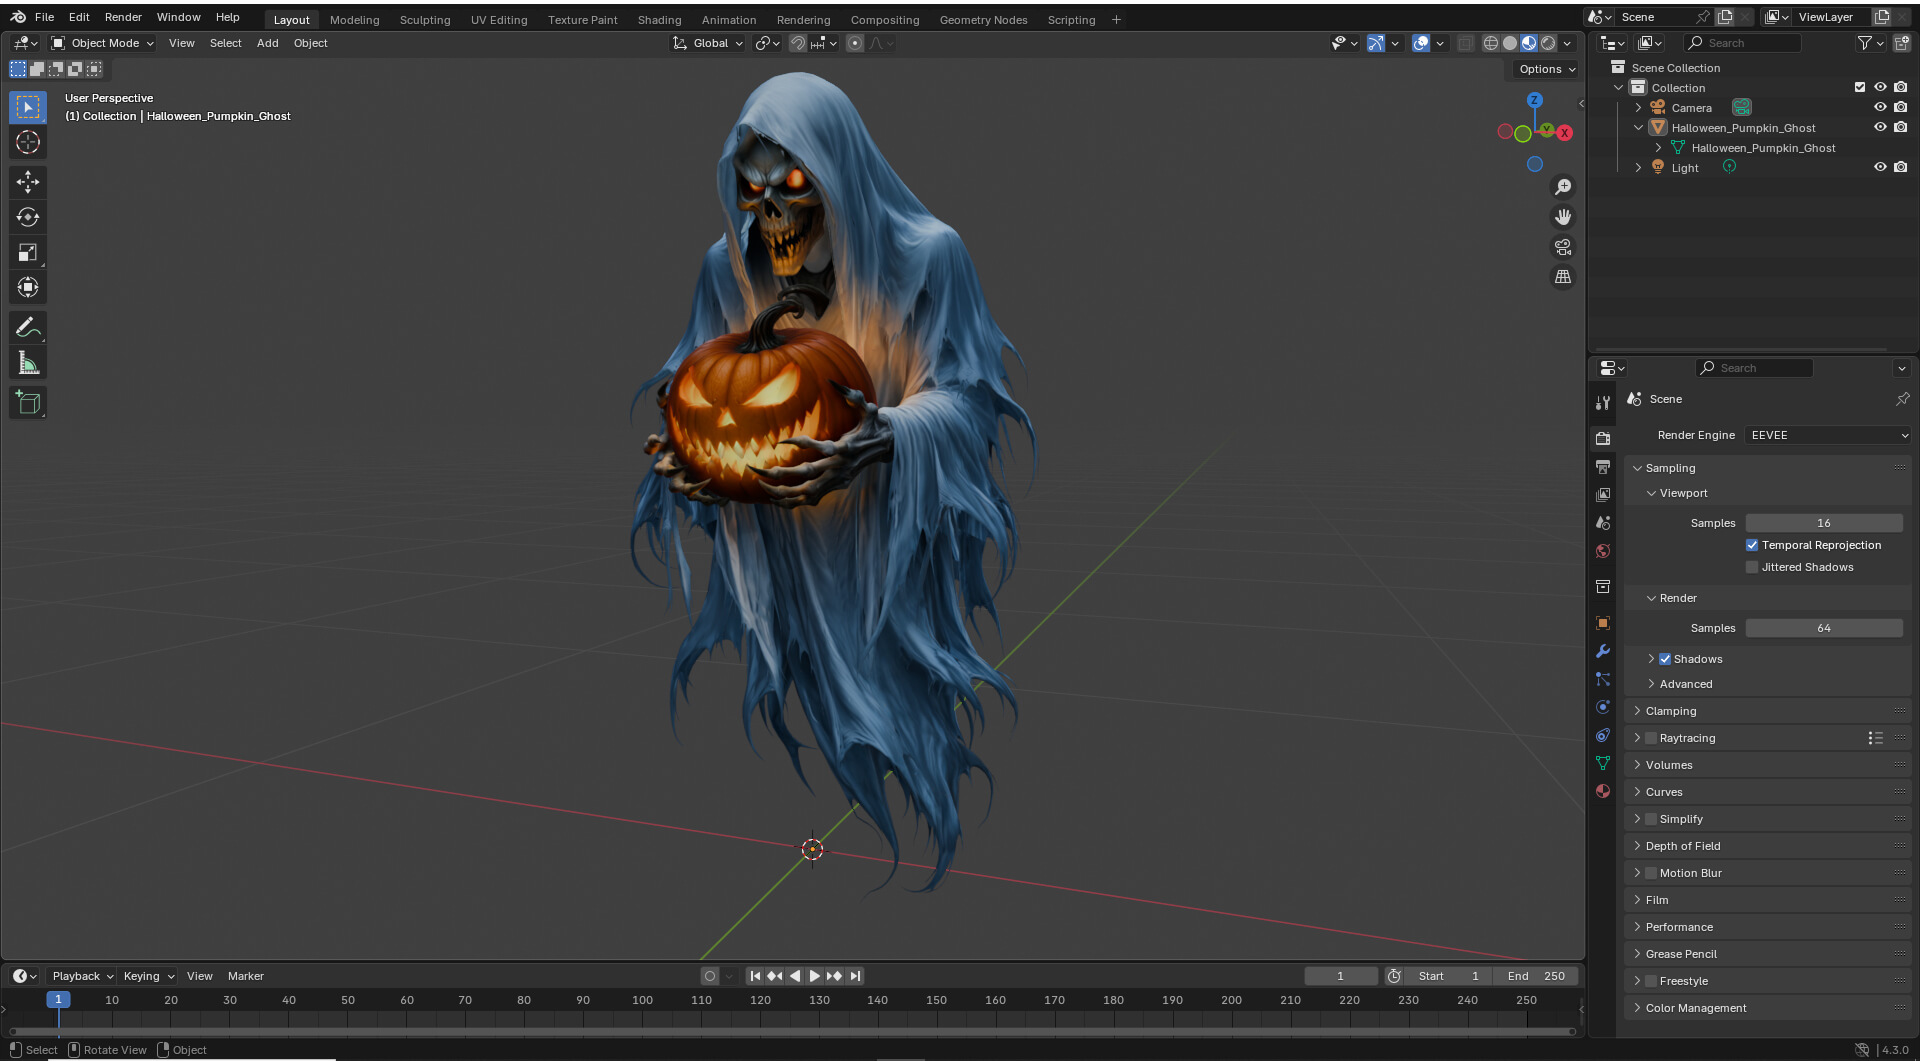Choose the Select Box tool
Screen dimensions: 1920x1061
point(28,107)
